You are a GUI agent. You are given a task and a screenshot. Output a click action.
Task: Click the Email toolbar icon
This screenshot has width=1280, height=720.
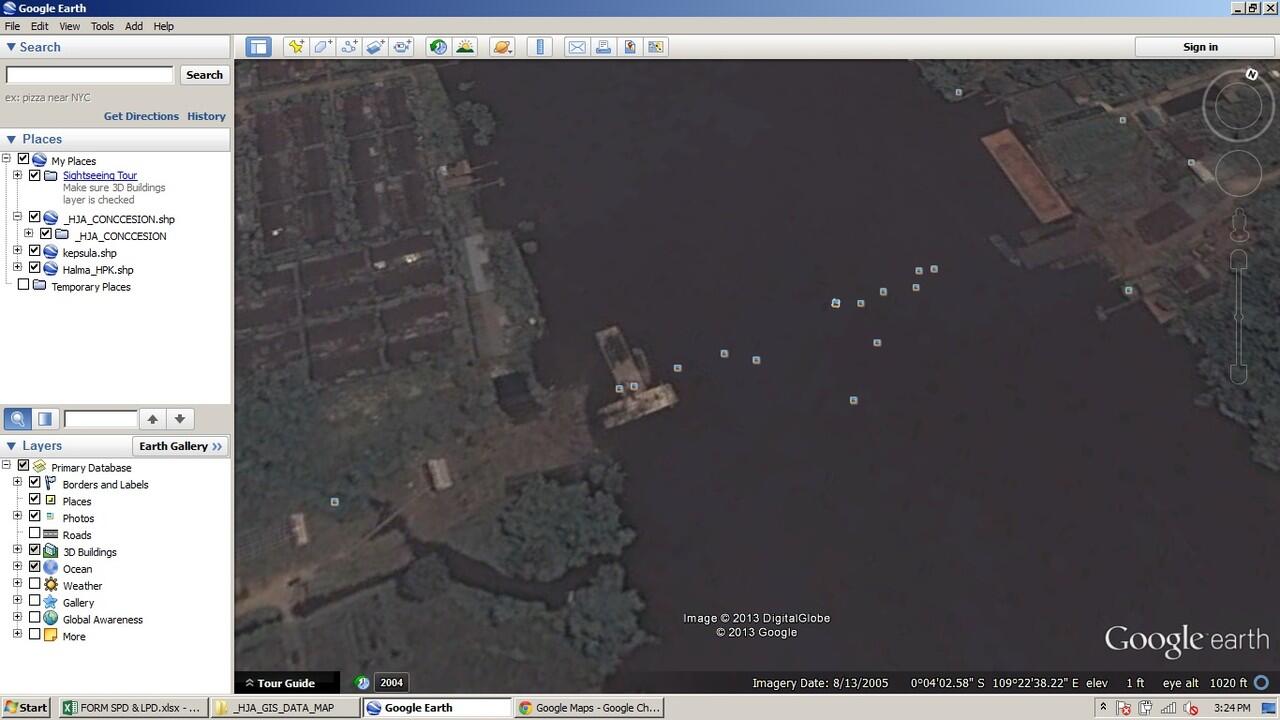tap(577, 47)
